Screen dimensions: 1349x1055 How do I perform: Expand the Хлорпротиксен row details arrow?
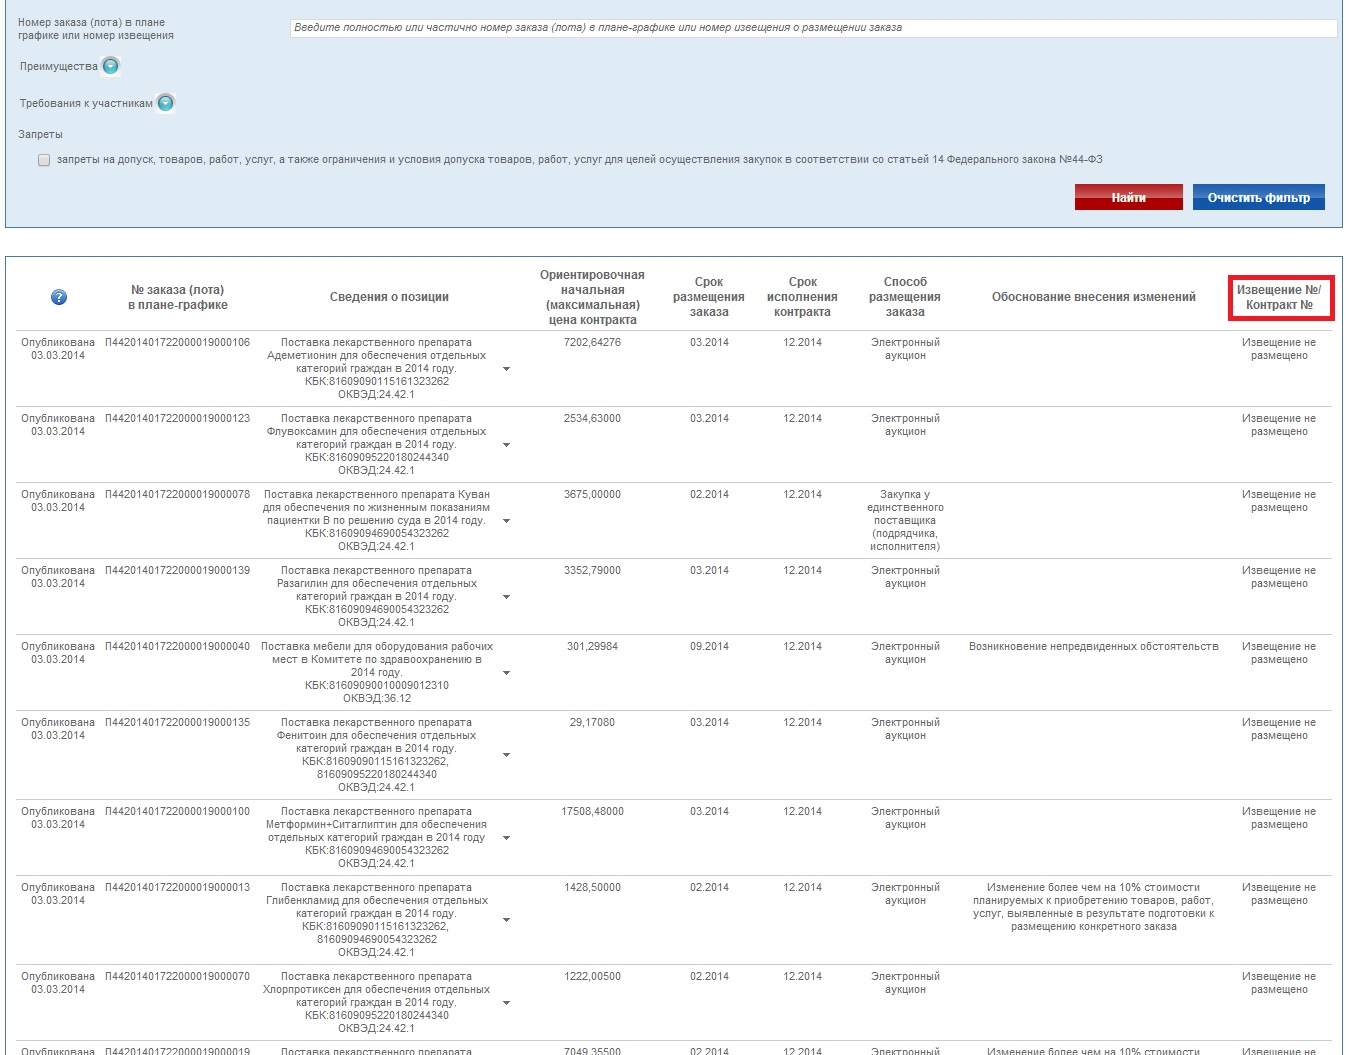point(506,1003)
